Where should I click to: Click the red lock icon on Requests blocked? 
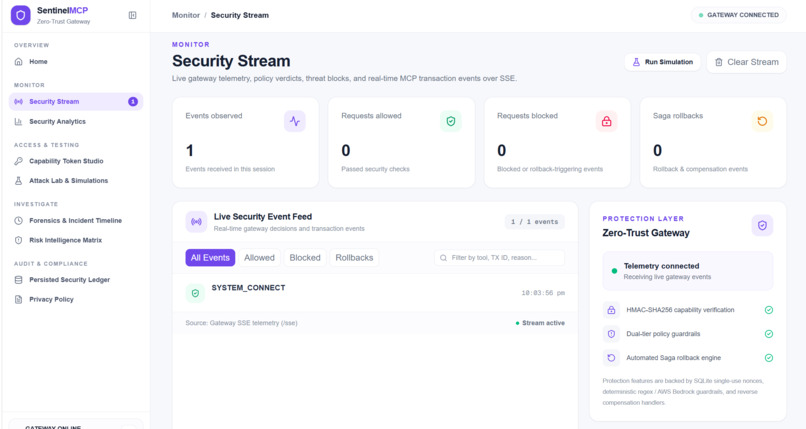[607, 121]
